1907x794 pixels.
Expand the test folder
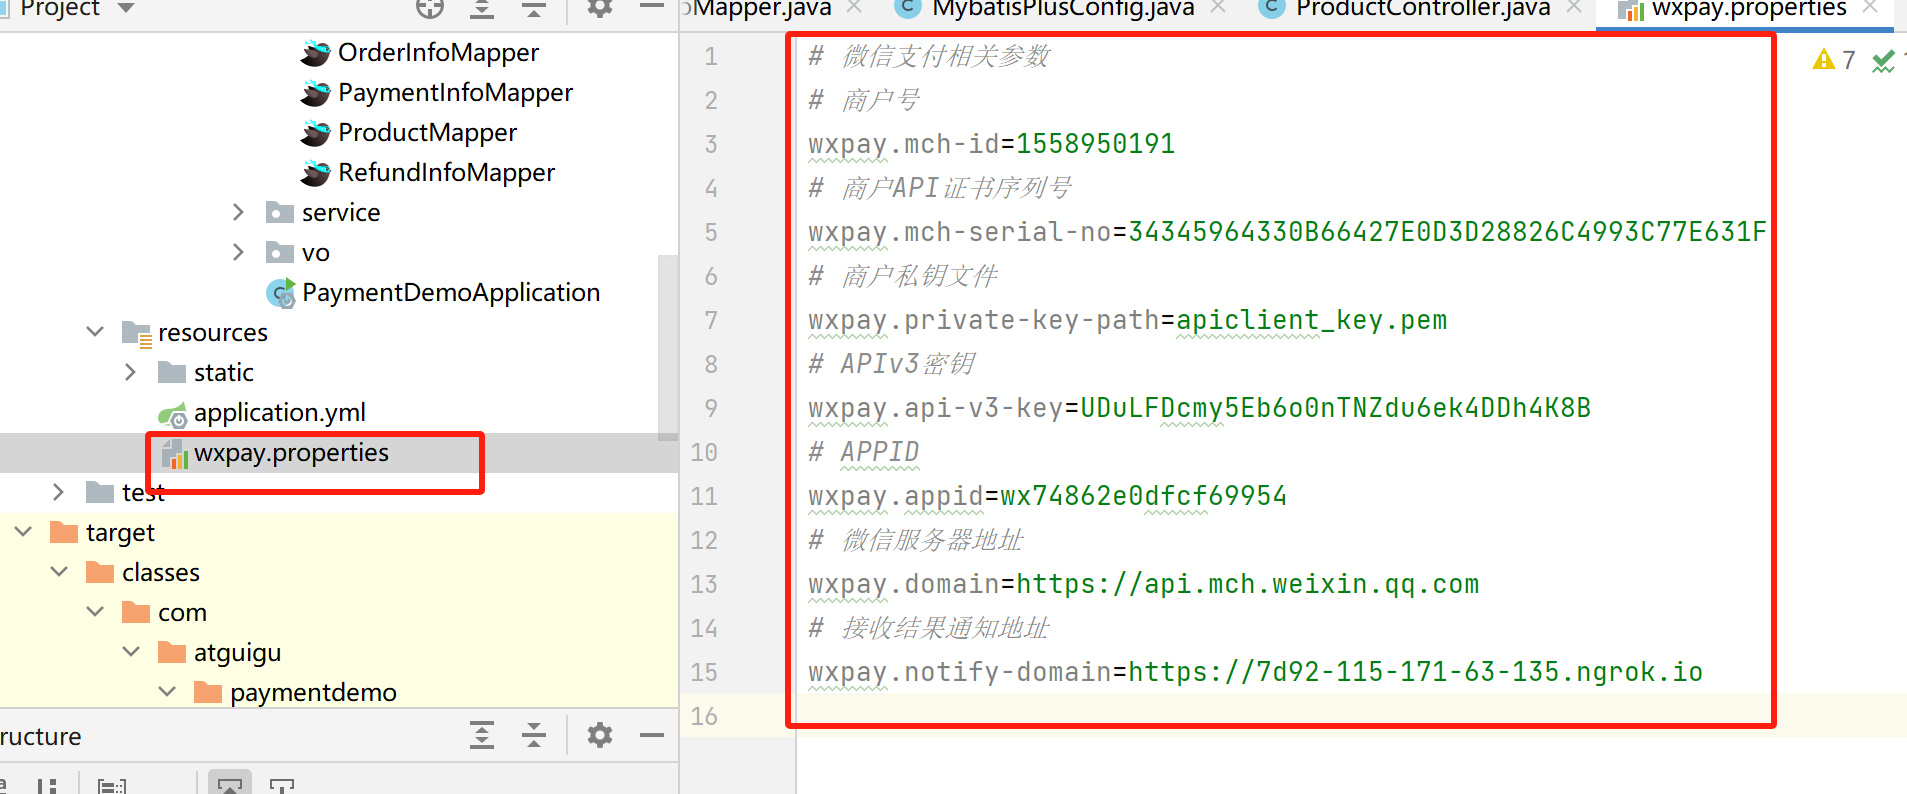click(x=58, y=492)
